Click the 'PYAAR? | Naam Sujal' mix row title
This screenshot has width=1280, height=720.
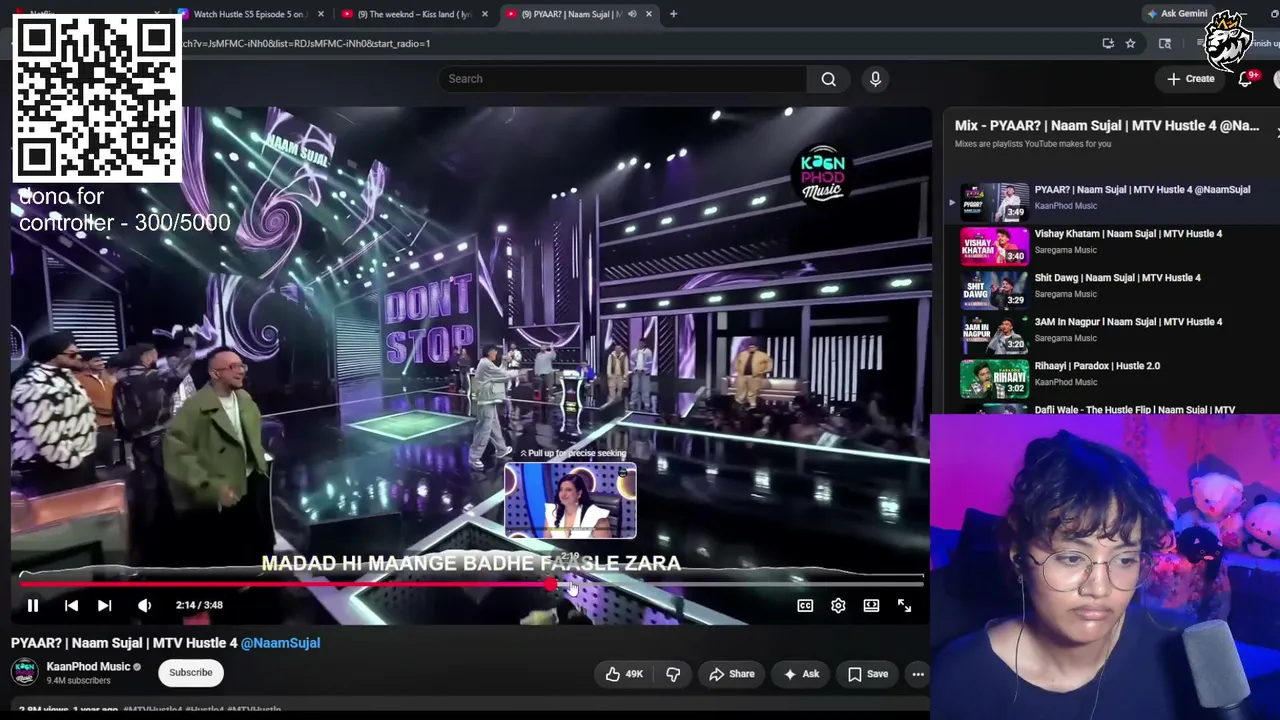tap(1142, 190)
